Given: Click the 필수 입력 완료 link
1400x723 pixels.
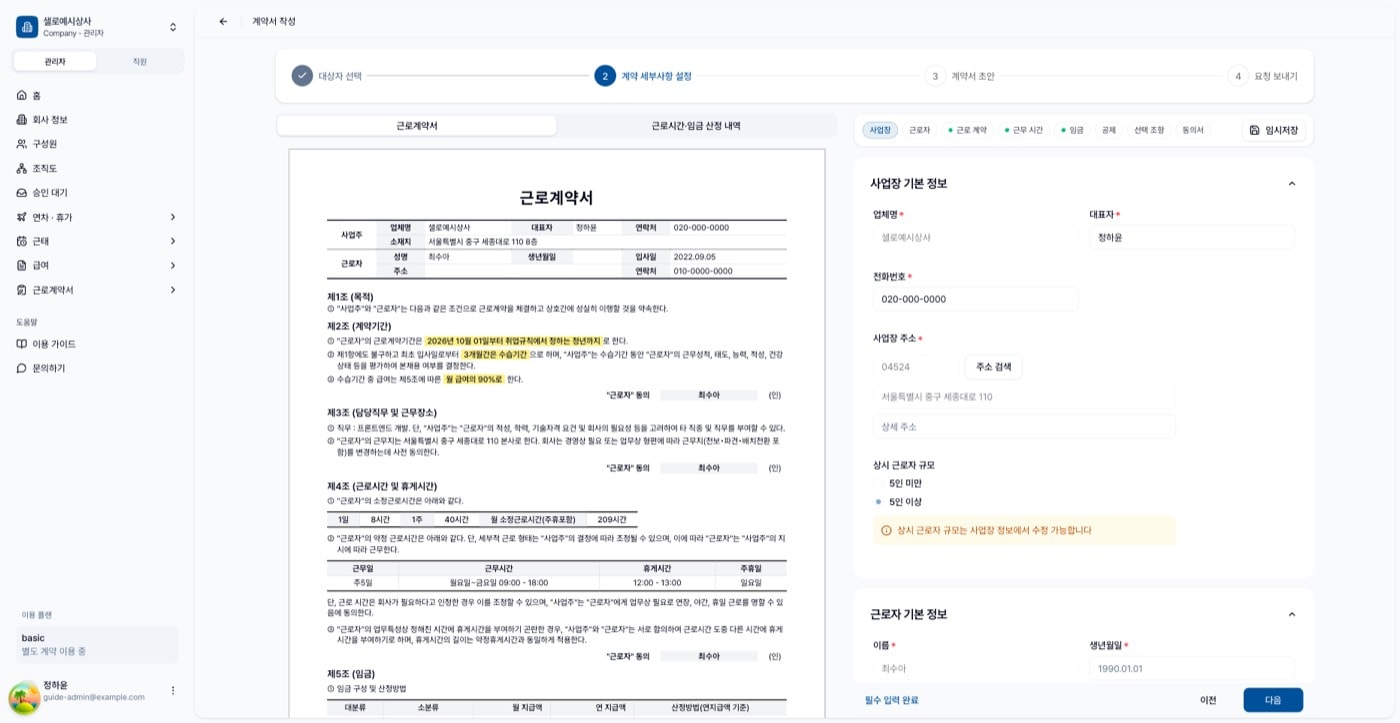Looking at the screenshot, I should tap(891, 700).
